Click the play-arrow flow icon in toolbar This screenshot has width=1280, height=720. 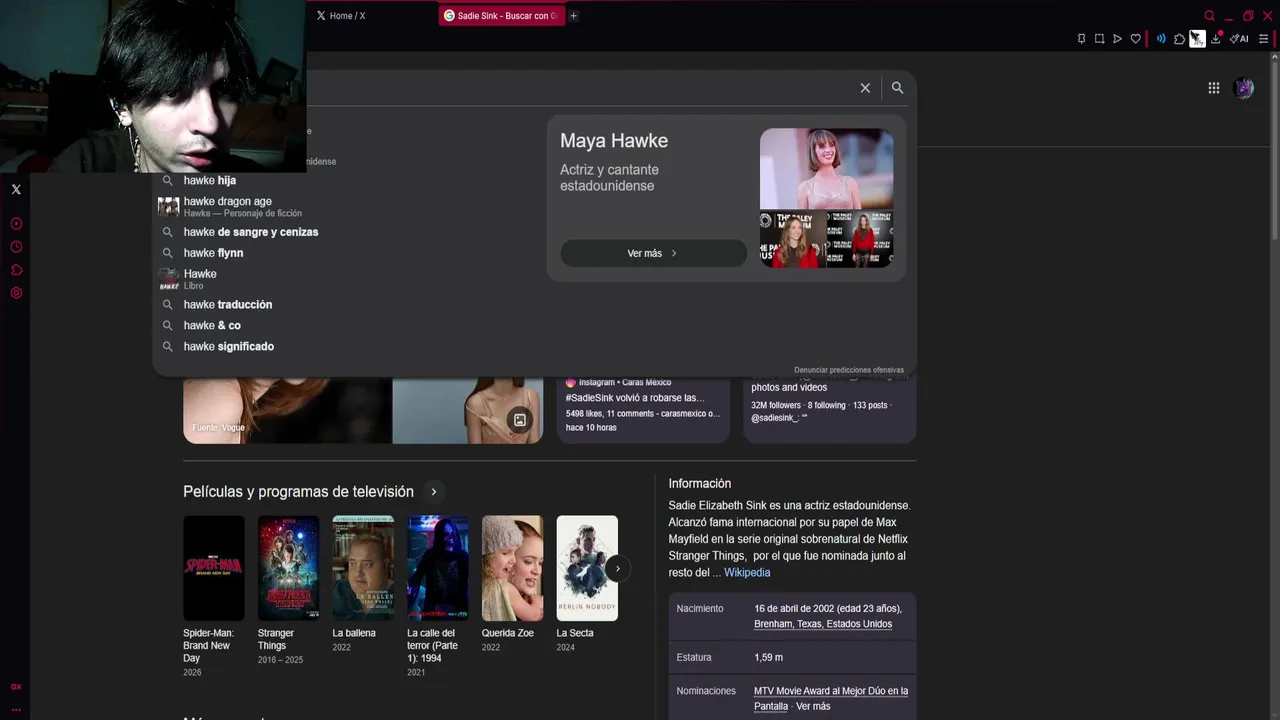1117,39
